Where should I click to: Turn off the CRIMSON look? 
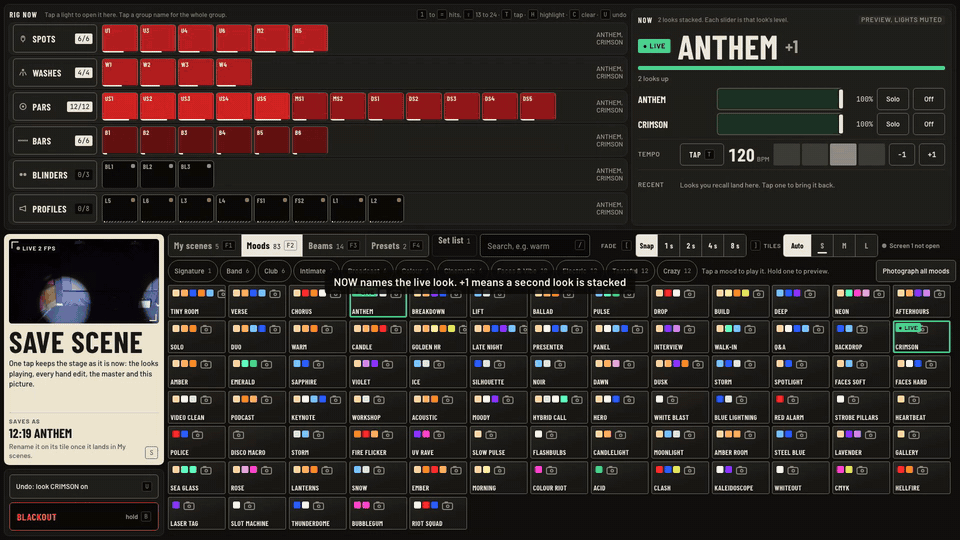[929, 124]
